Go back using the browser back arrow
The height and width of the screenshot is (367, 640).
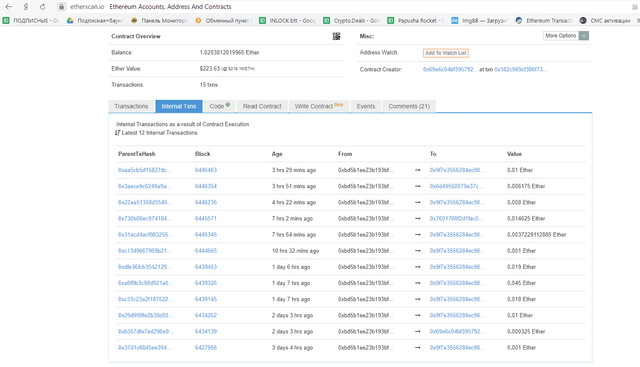pyautogui.click(x=9, y=7)
